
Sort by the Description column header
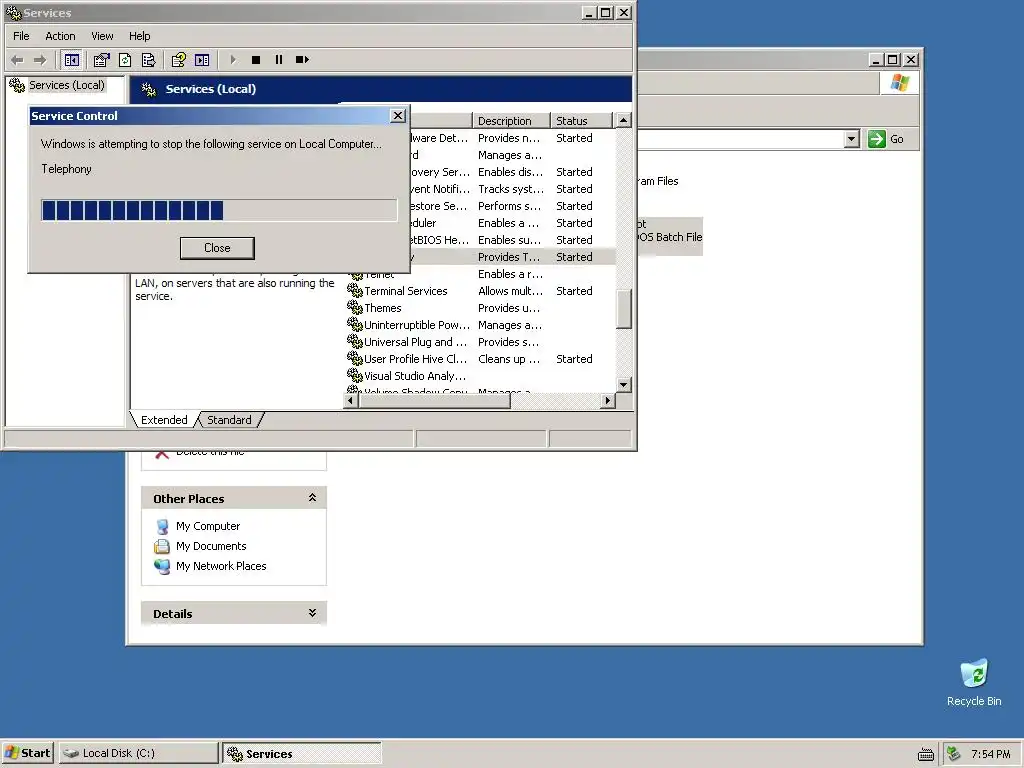pos(511,121)
